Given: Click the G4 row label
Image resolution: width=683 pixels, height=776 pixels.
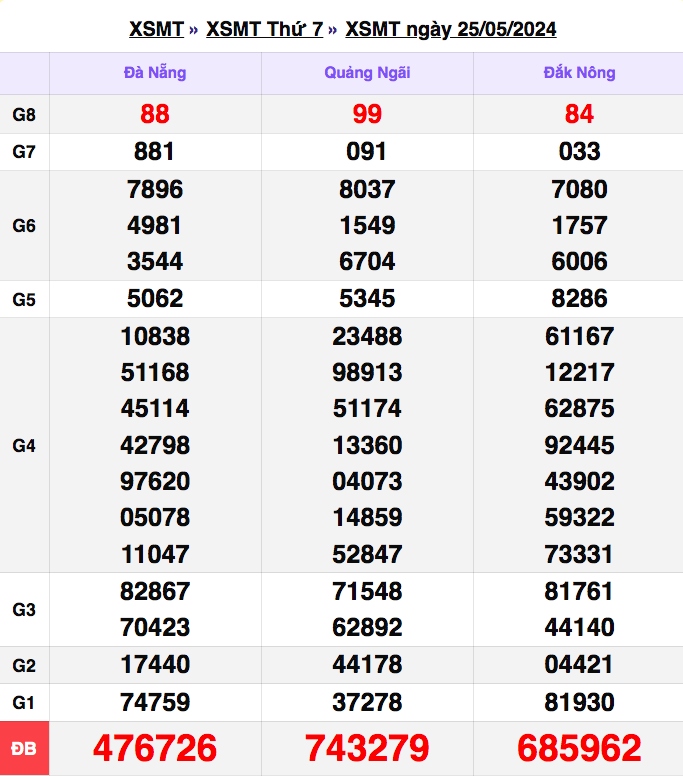Looking at the screenshot, I should click(x=24, y=445).
